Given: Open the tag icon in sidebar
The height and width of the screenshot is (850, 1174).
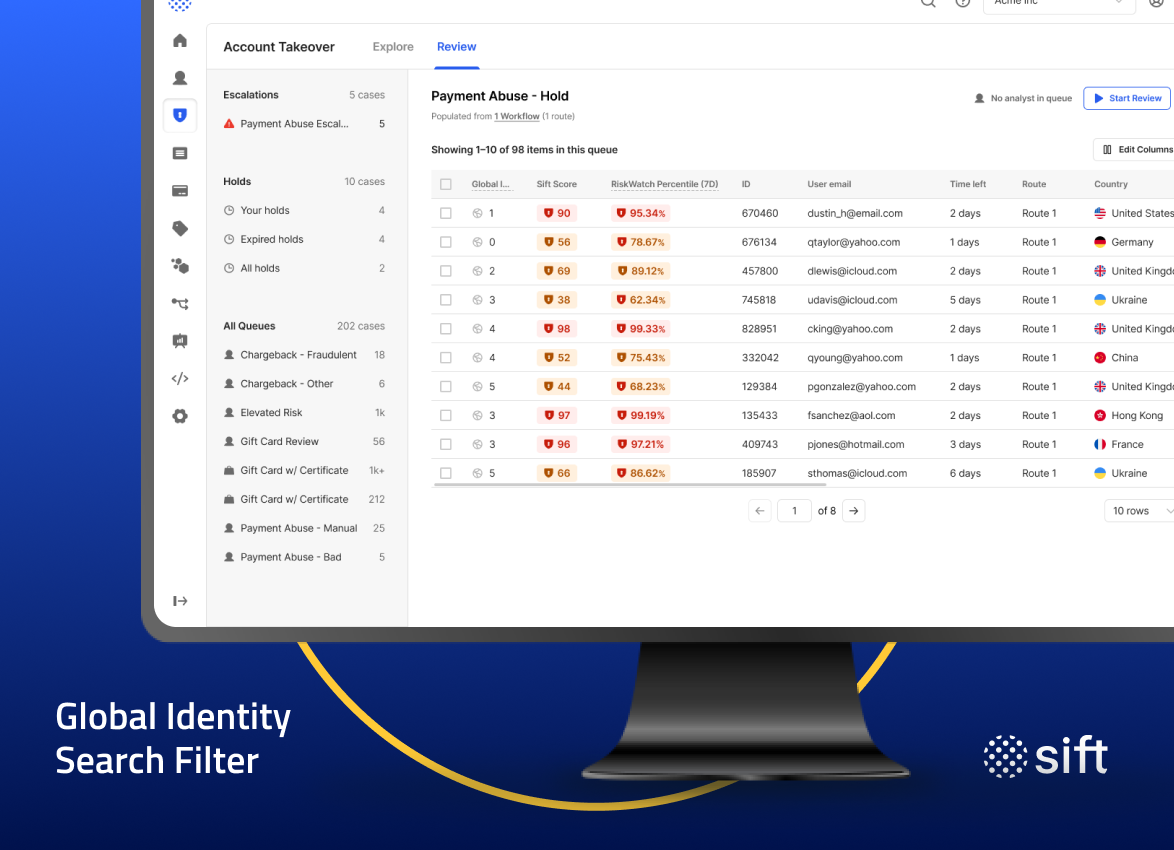Looking at the screenshot, I should click(x=180, y=228).
